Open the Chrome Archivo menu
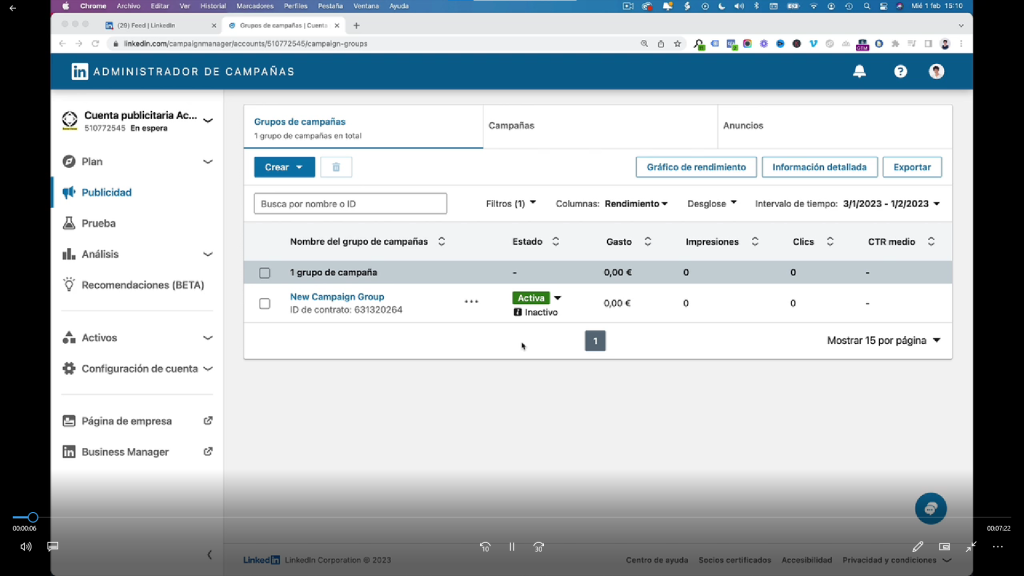Image resolution: width=1024 pixels, height=576 pixels. pos(129,6)
